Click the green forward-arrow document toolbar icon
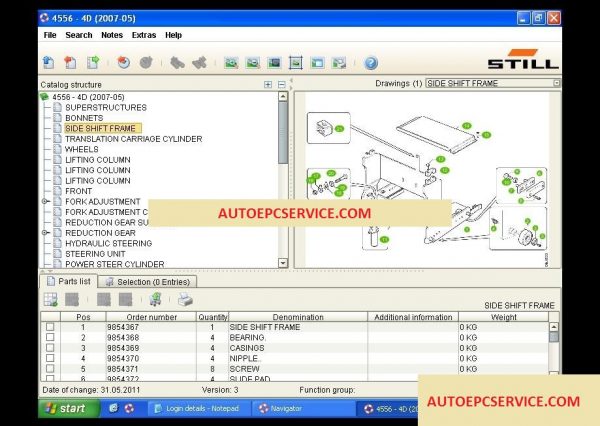This screenshot has height=426, width=600. point(93,62)
